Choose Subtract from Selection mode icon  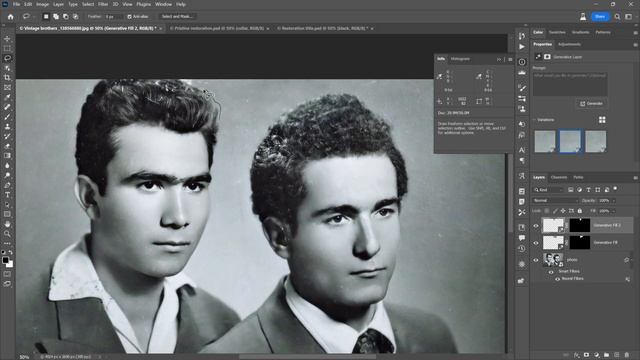pos(66,17)
